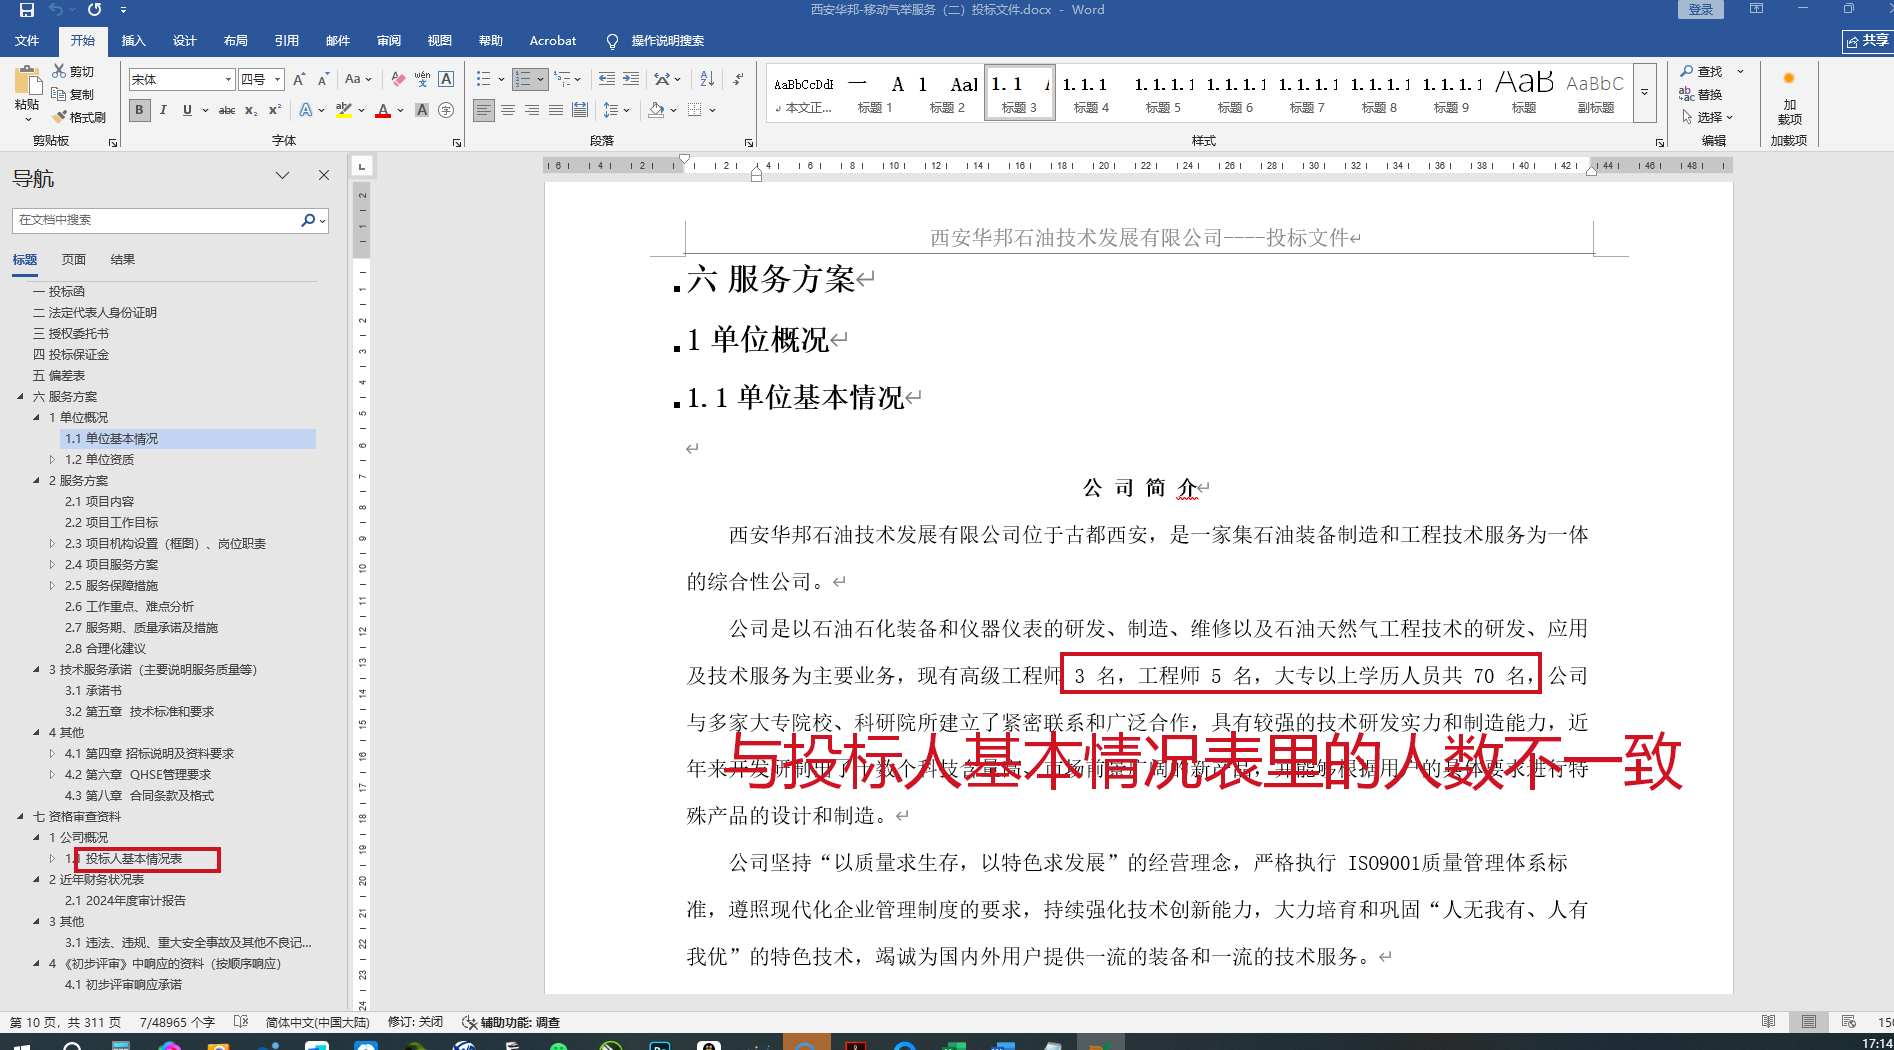The height and width of the screenshot is (1050, 1894).
Task: Click the Copy (复制) button
Action: coord(72,94)
